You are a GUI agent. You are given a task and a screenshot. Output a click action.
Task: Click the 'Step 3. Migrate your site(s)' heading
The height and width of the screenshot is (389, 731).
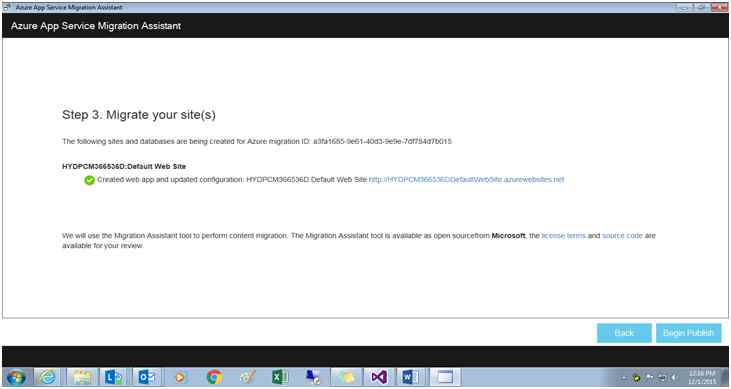[139, 115]
